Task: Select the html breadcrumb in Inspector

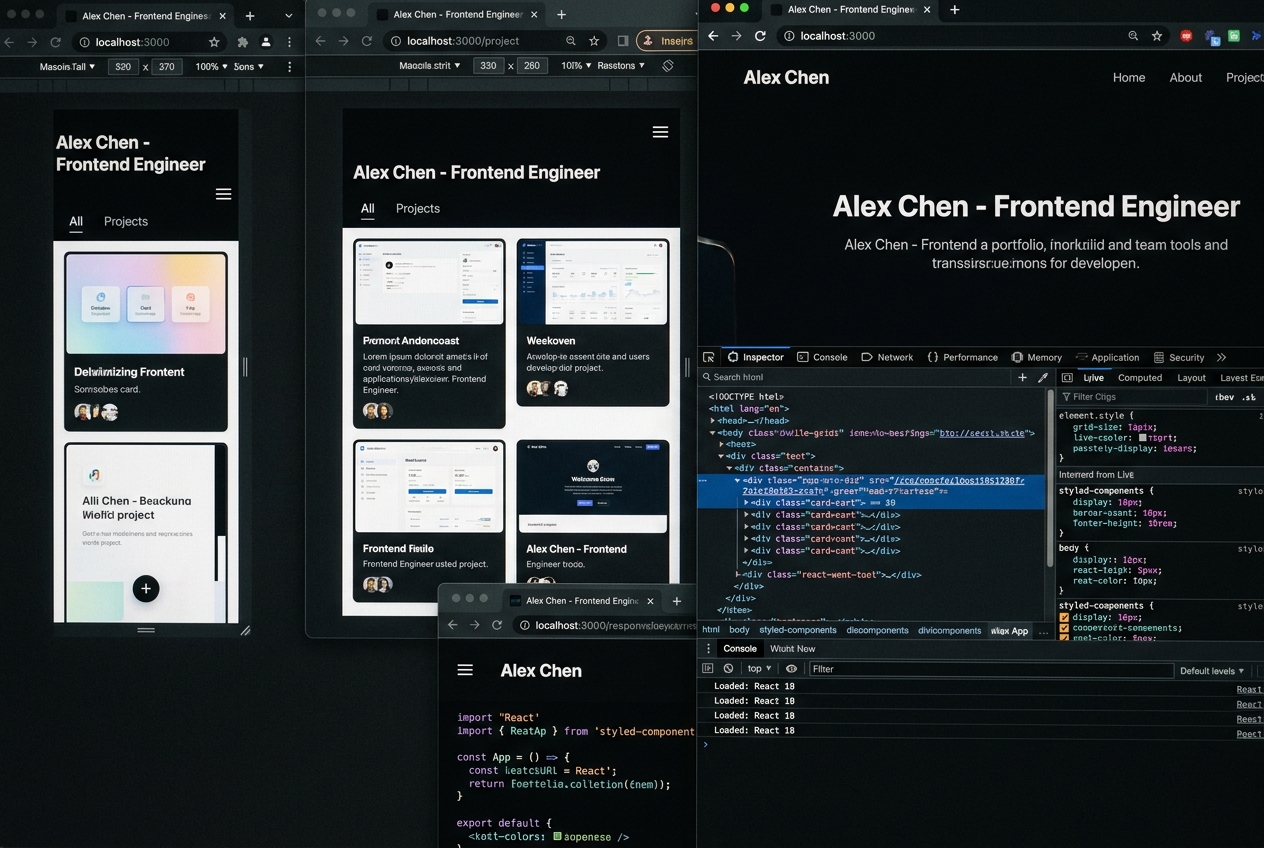Action: 710,630
